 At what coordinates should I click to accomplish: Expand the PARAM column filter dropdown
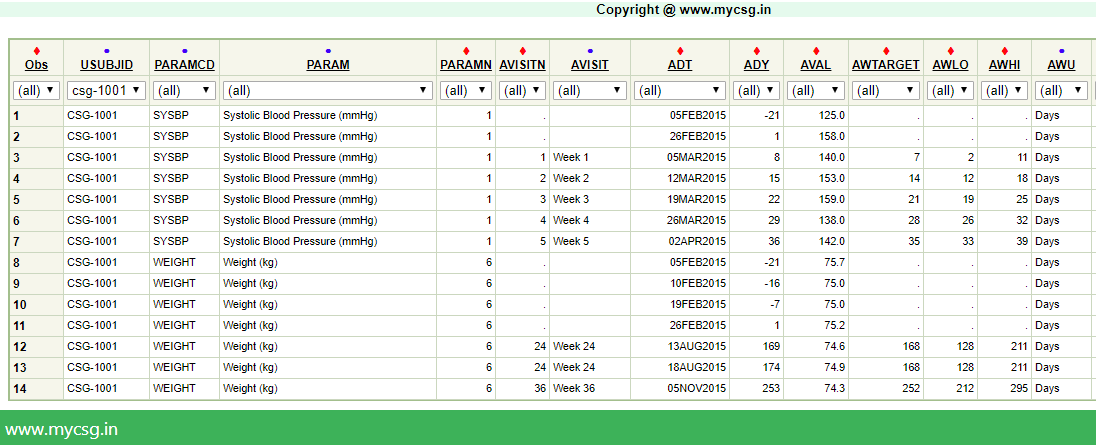[328, 90]
